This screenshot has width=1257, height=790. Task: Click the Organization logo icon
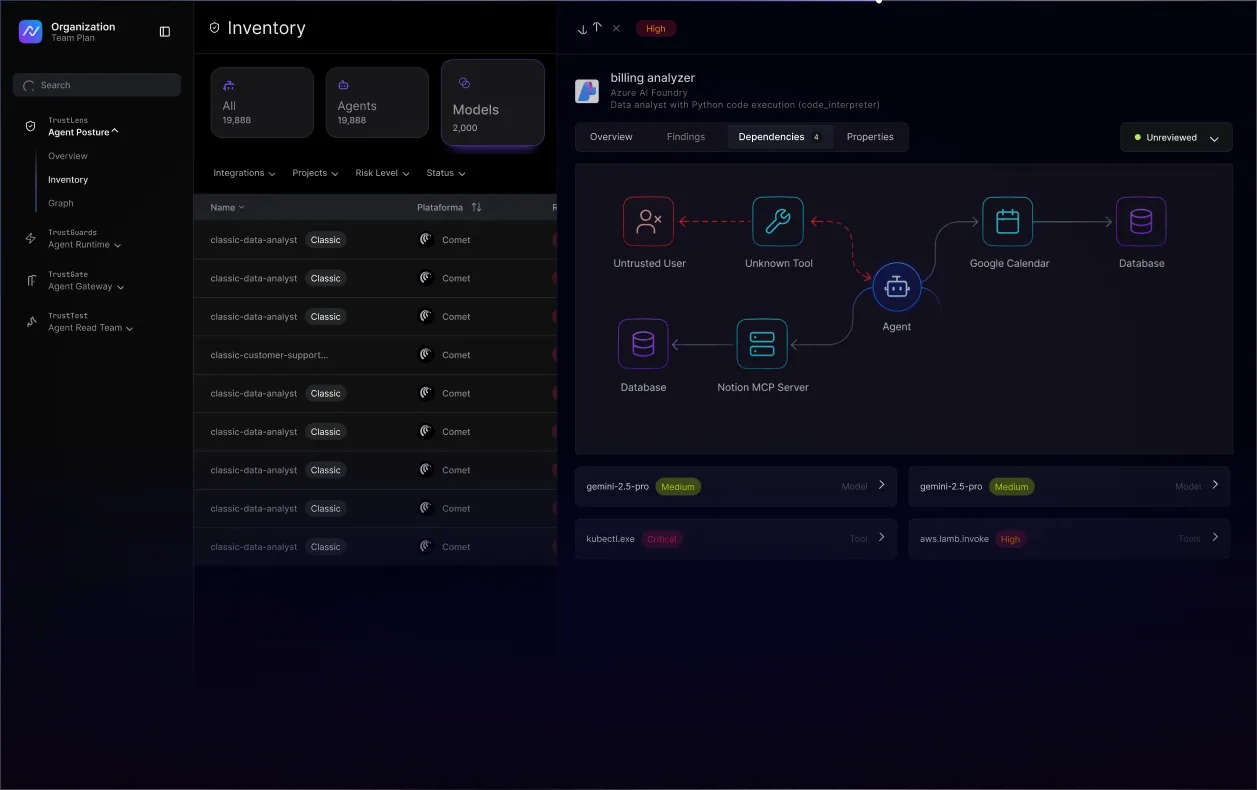point(31,32)
